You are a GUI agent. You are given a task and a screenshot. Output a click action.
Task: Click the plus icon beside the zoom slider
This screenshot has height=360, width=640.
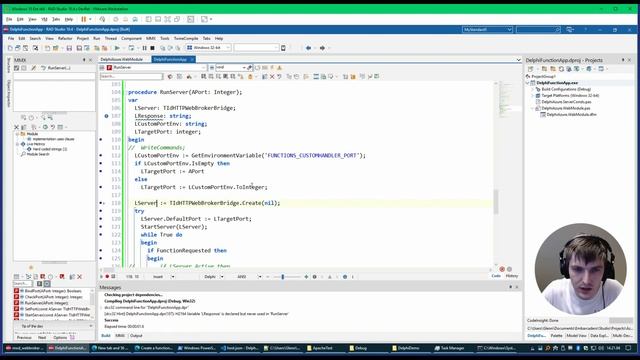point(306,277)
